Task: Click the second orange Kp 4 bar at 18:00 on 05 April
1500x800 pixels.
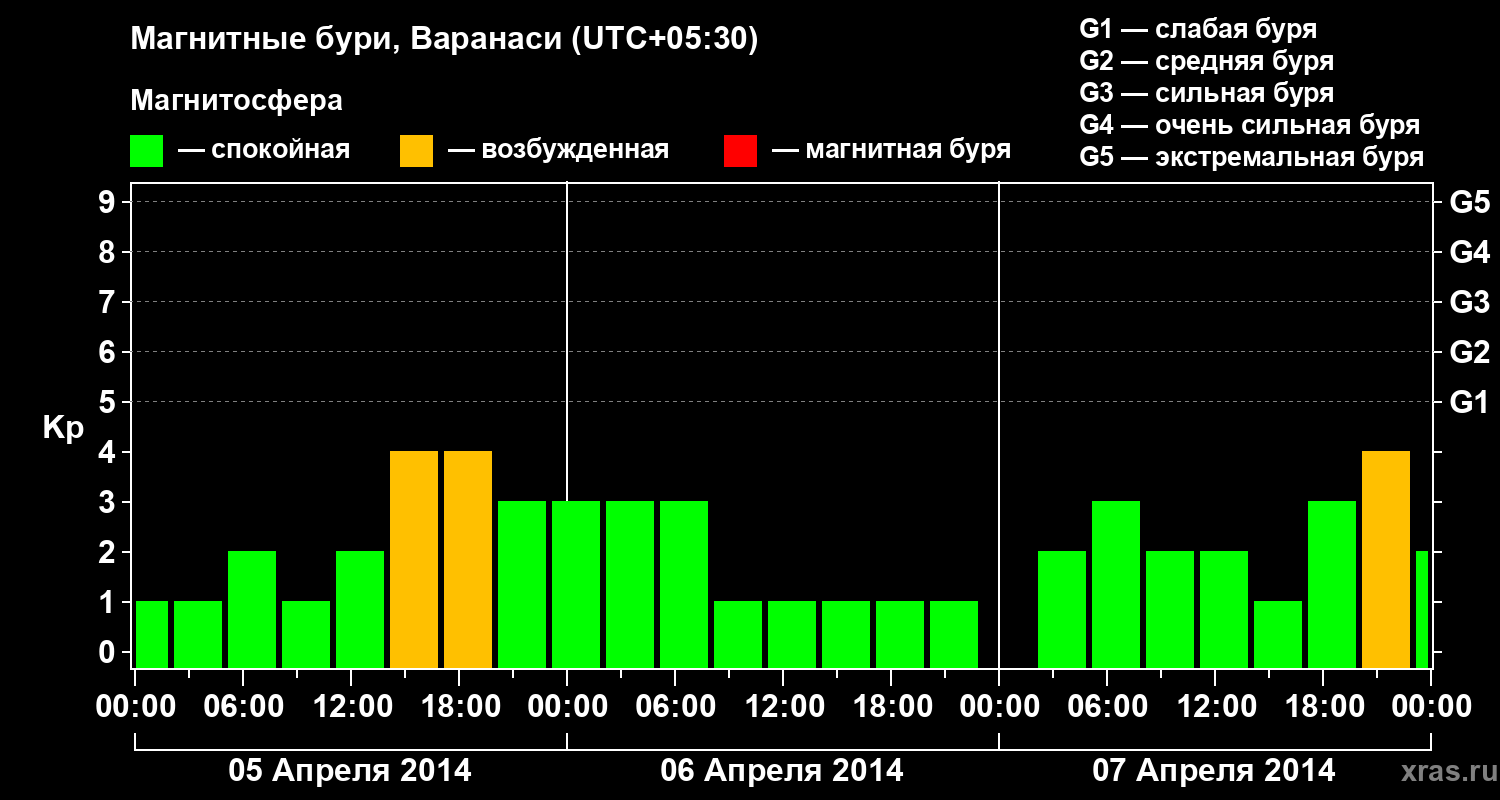Action: pyautogui.click(x=468, y=559)
